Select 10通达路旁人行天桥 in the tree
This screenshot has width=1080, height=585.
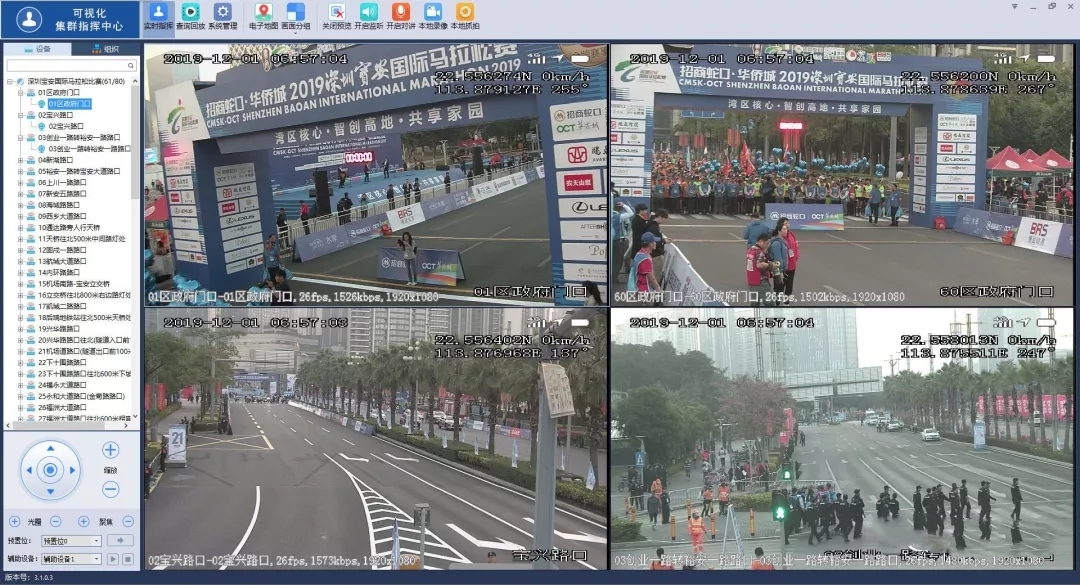click(x=69, y=227)
